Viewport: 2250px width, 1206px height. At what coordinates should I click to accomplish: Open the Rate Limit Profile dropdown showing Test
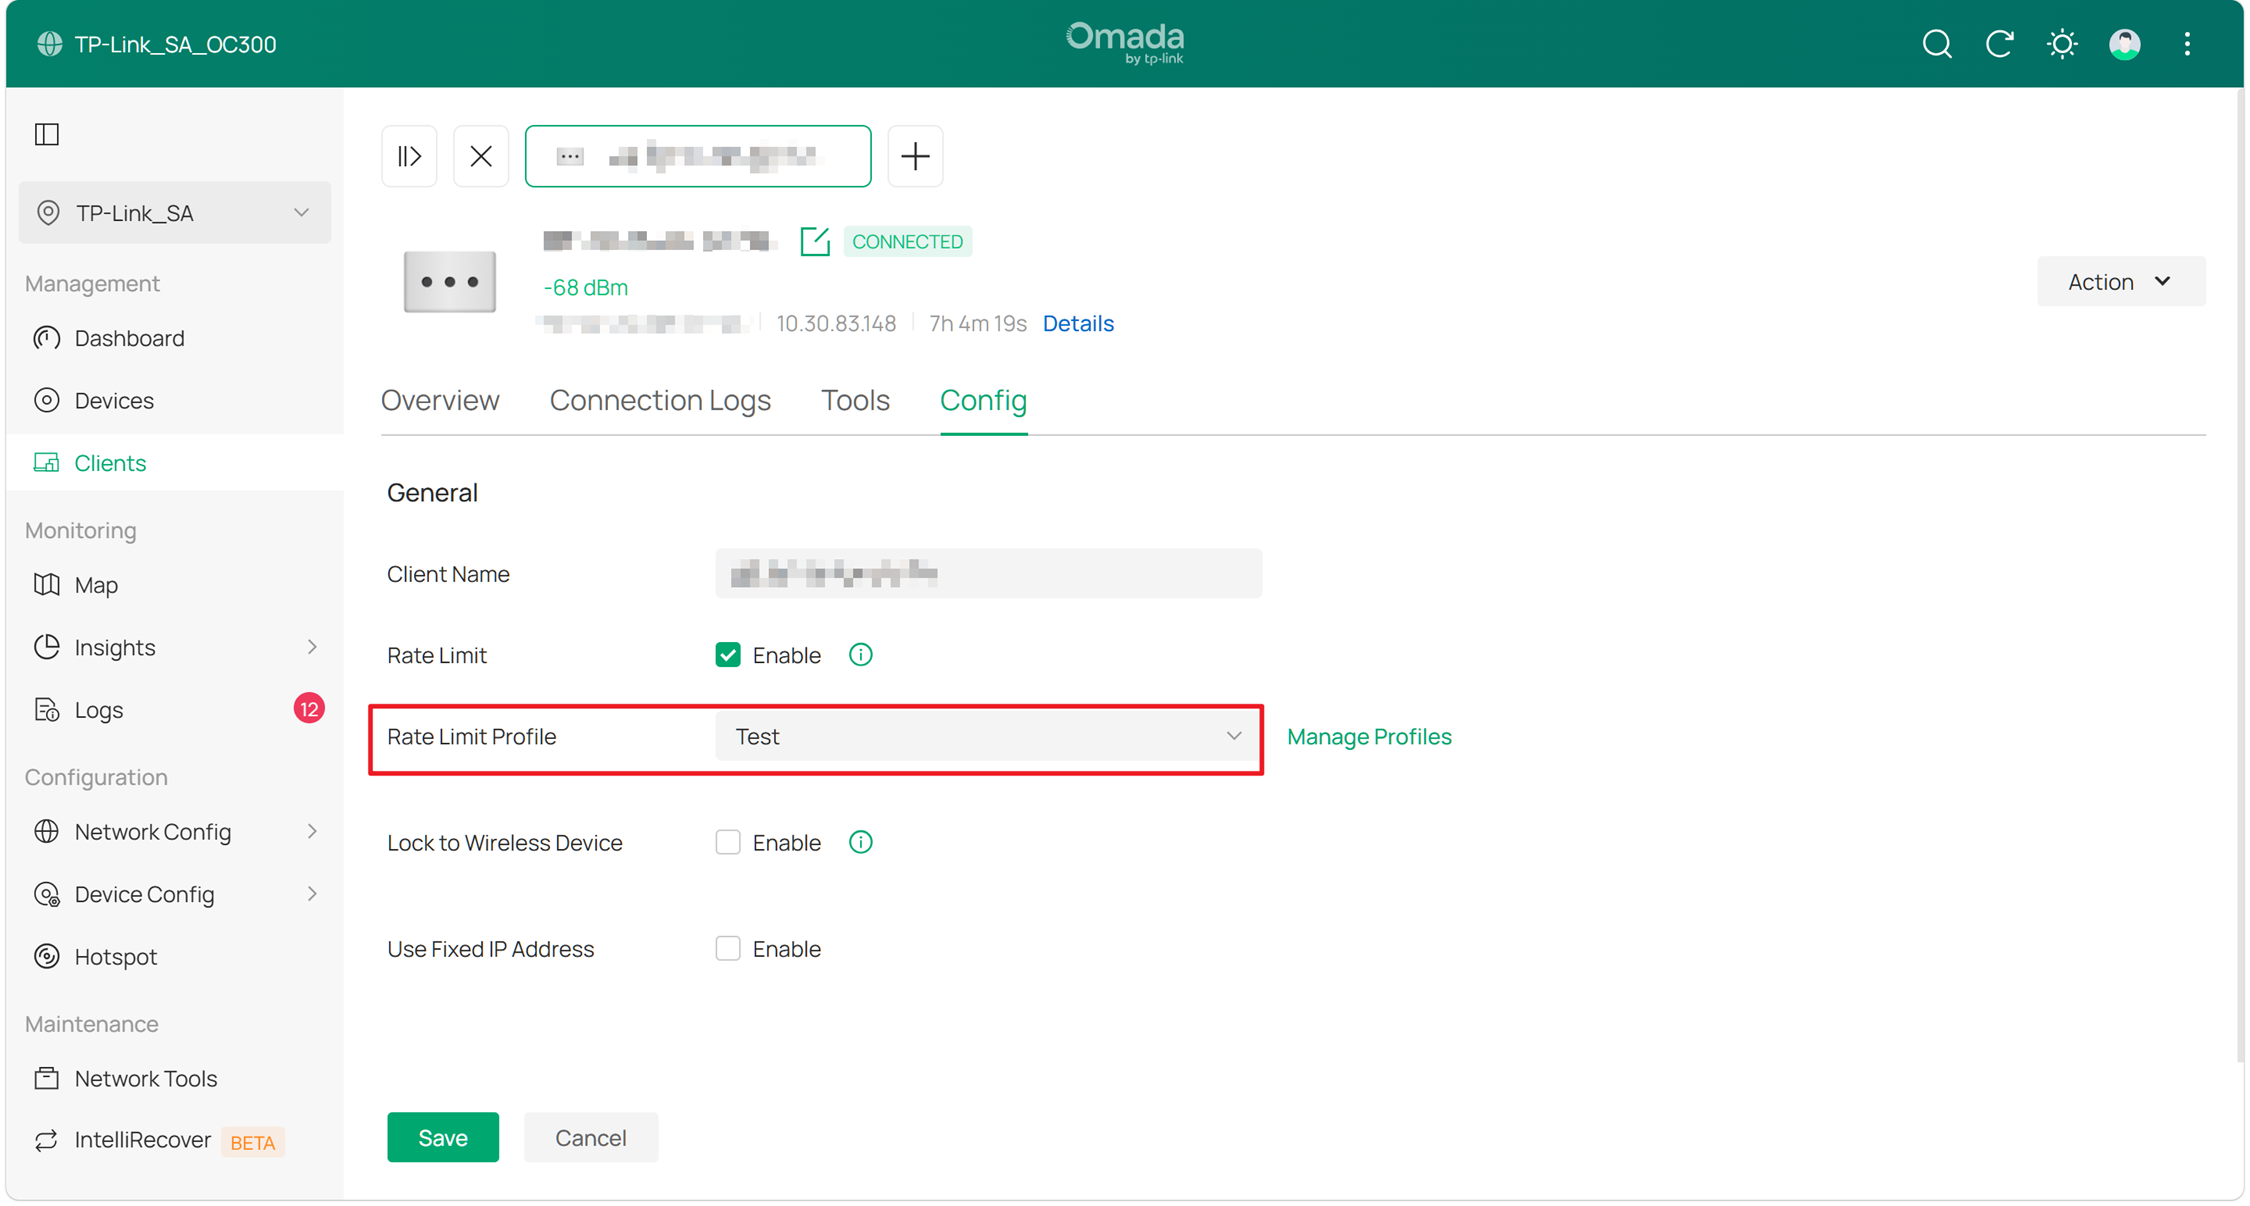coord(988,736)
